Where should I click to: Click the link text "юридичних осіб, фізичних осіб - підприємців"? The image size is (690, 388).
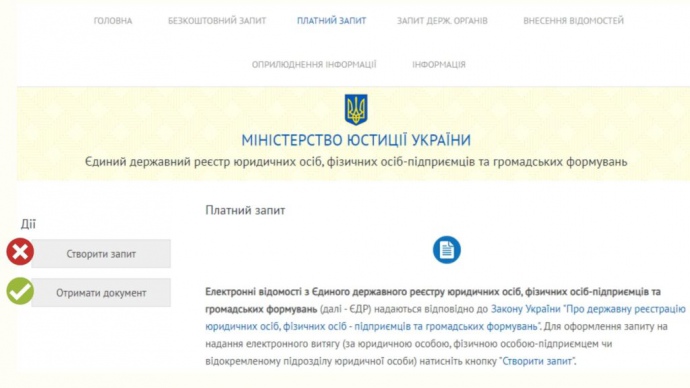point(278,327)
